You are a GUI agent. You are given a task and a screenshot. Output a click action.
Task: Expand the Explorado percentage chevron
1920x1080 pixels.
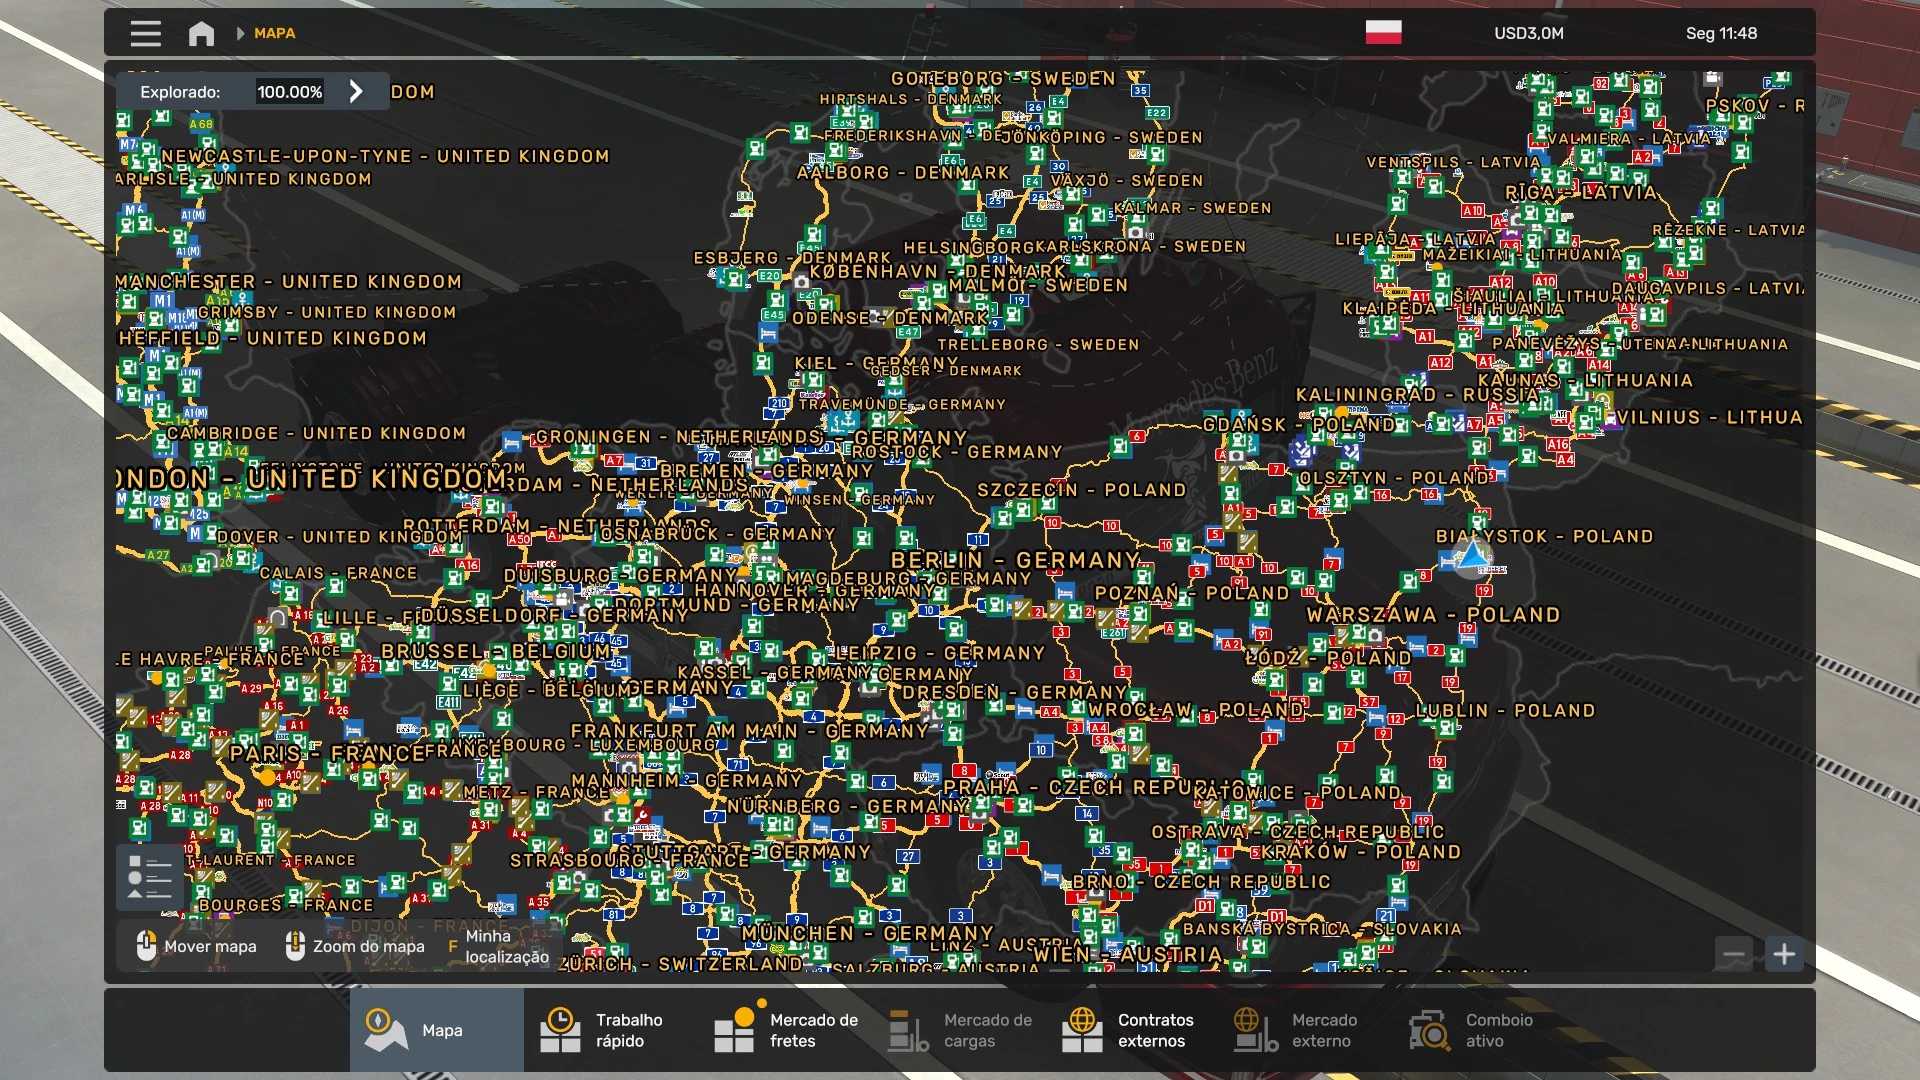[x=356, y=92]
